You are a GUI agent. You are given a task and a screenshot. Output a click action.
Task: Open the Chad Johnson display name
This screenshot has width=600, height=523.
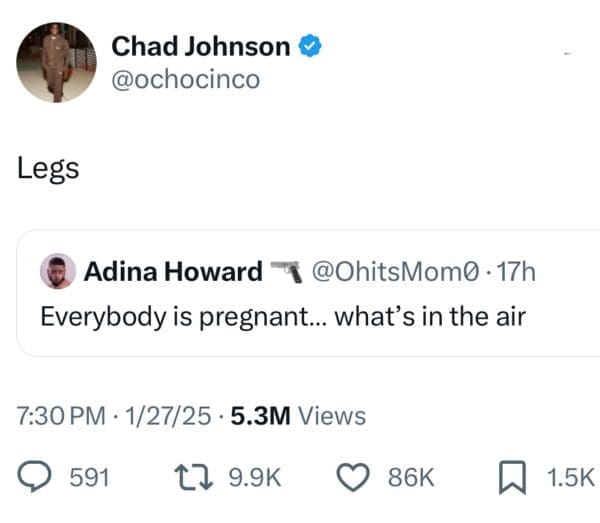pyautogui.click(x=200, y=46)
